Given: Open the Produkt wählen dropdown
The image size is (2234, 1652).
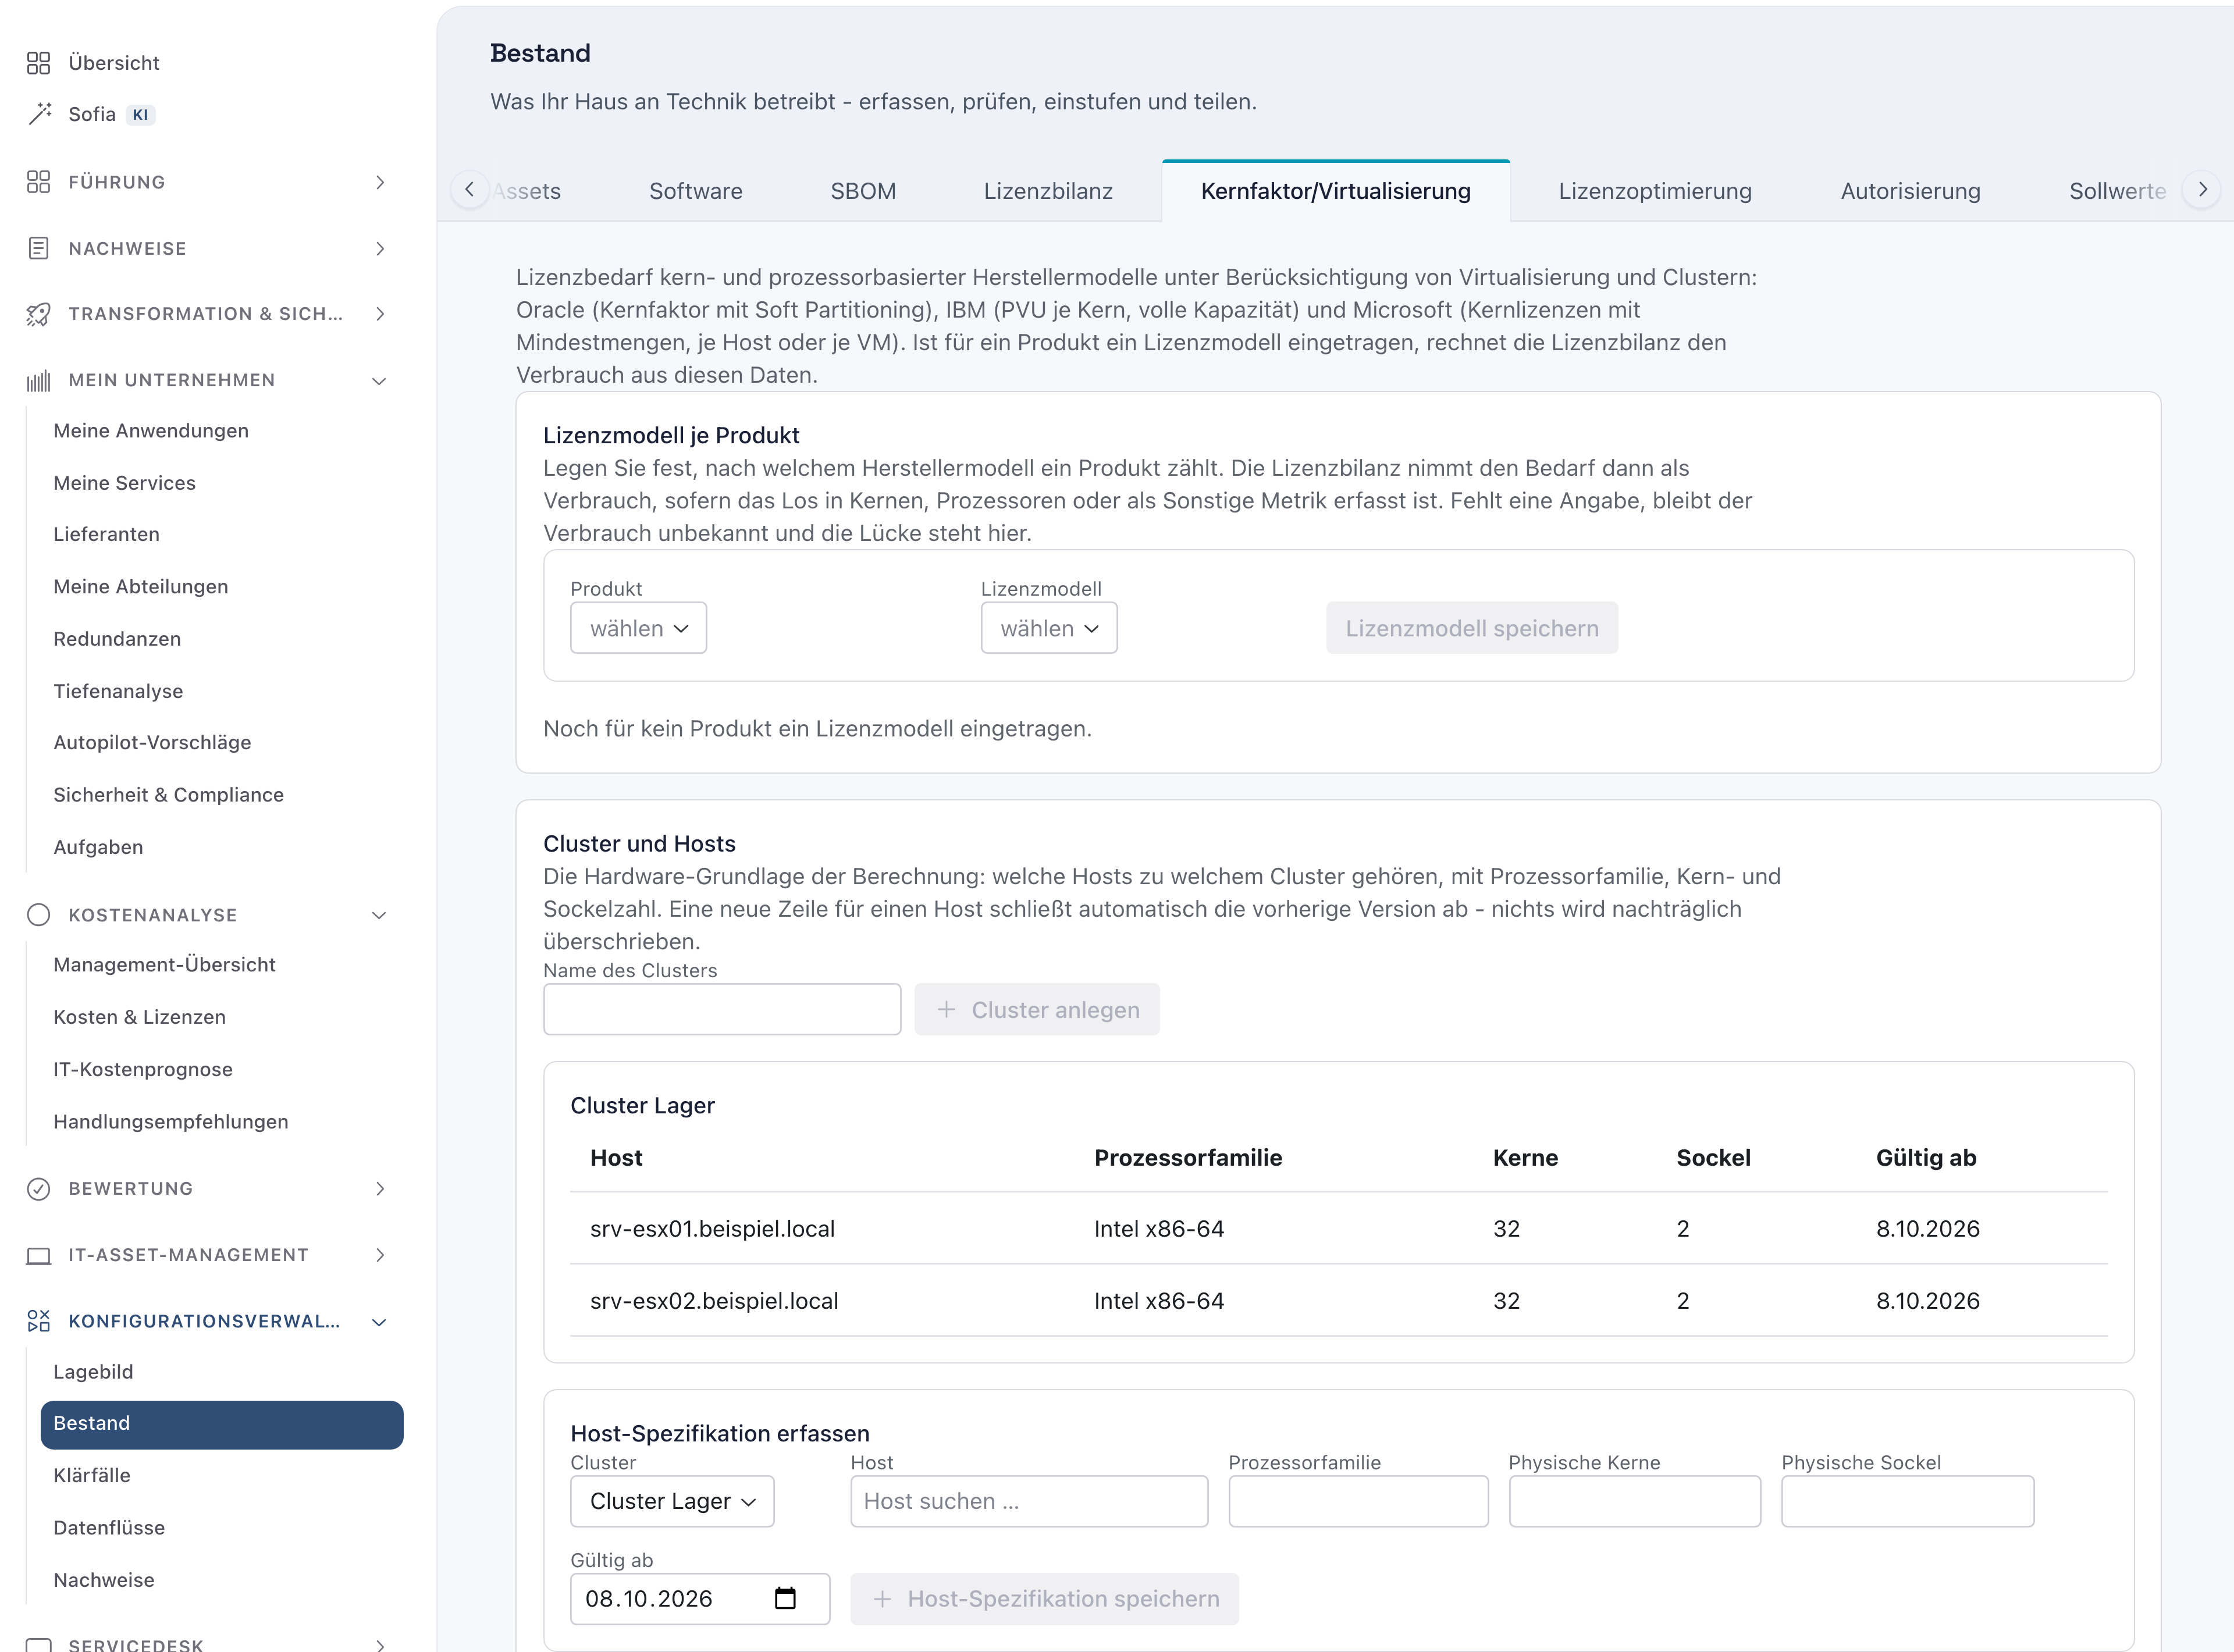Looking at the screenshot, I should (x=638, y=628).
